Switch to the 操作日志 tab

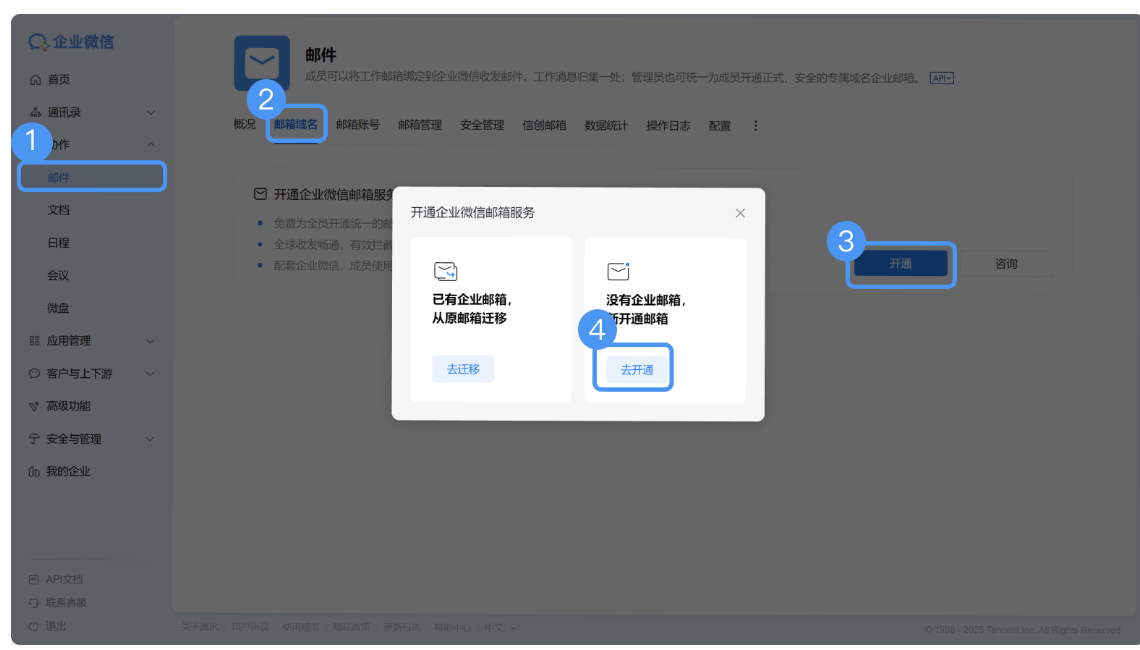(x=668, y=124)
